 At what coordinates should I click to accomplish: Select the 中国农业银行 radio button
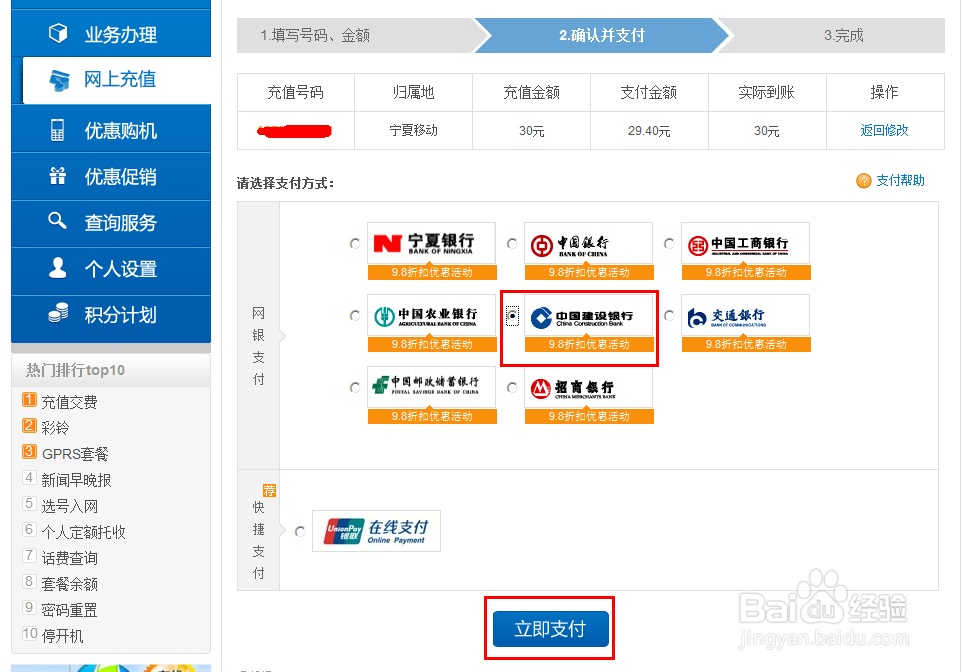(355, 316)
